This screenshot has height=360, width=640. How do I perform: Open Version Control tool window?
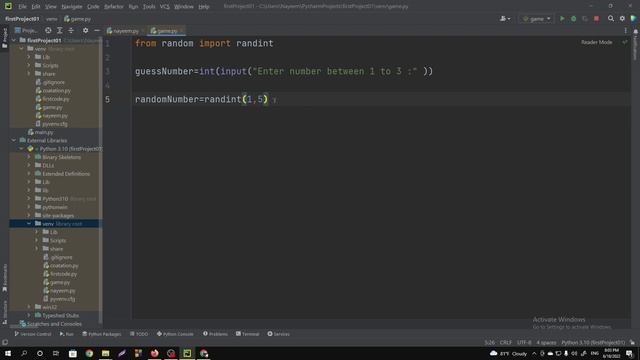[33, 334]
